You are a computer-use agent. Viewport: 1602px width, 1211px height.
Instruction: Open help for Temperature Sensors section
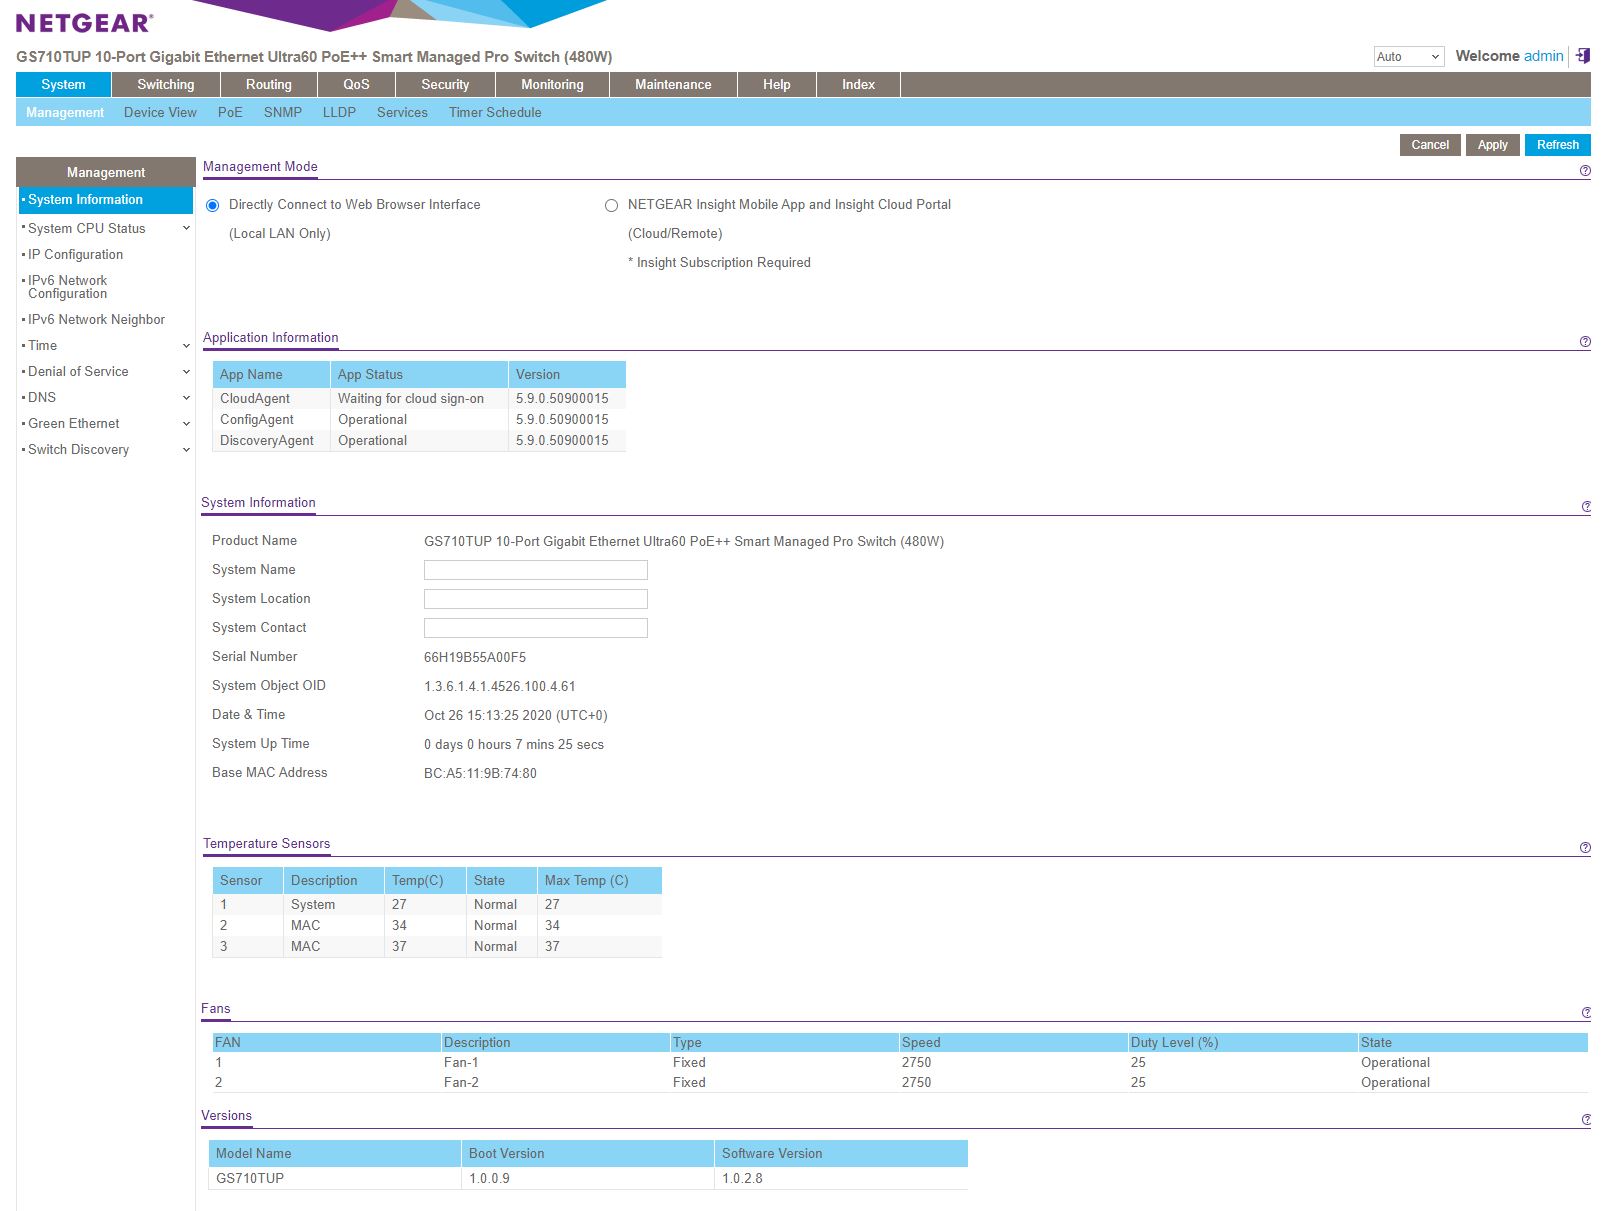pyautogui.click(x=1585, y=848)
